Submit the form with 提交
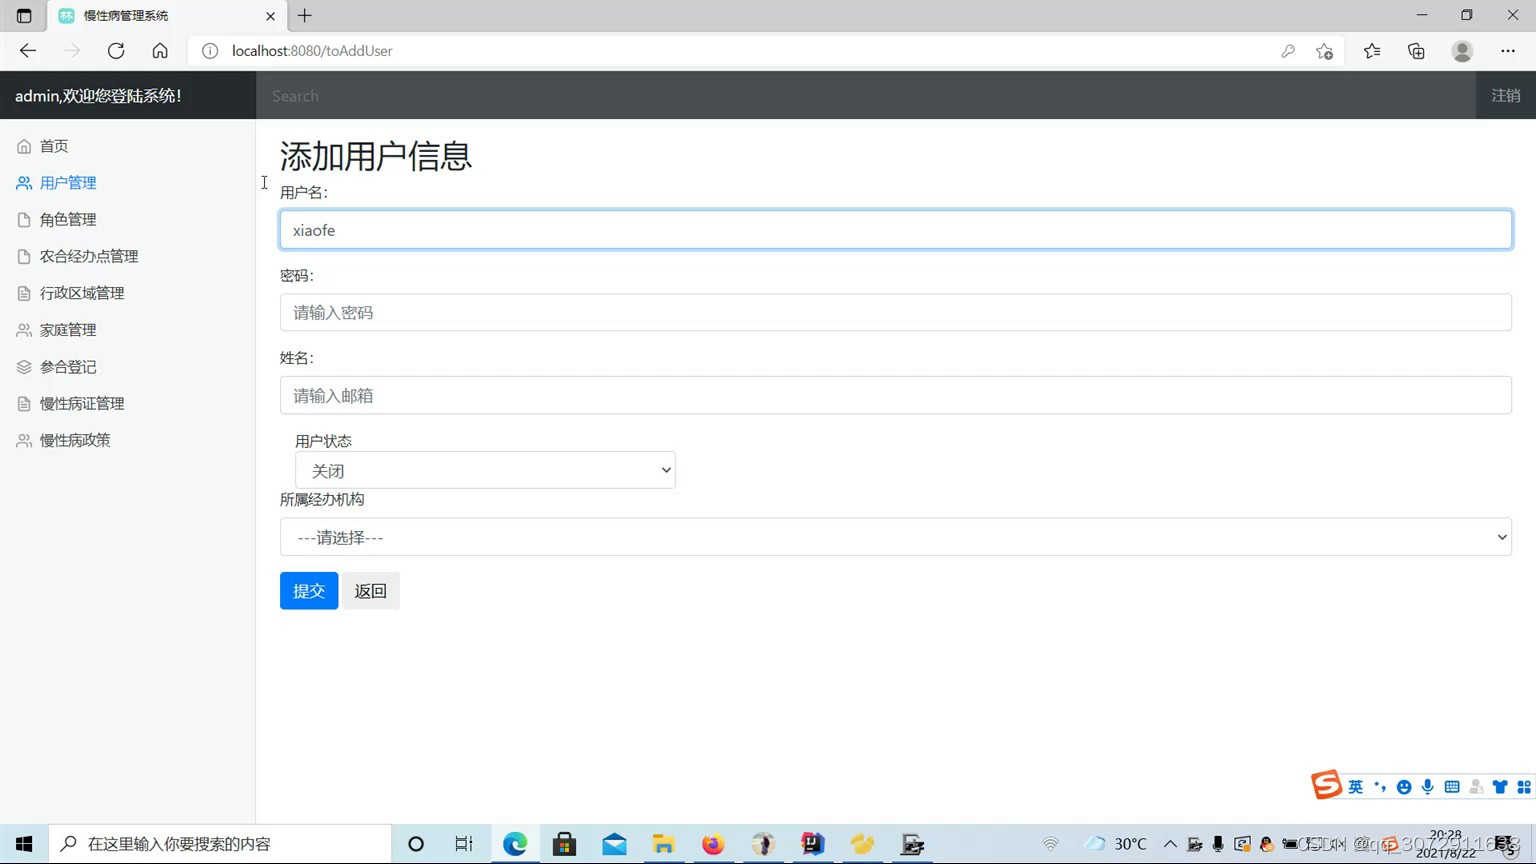The width and height of the screenshot is (1536, 864). [309, 591]
